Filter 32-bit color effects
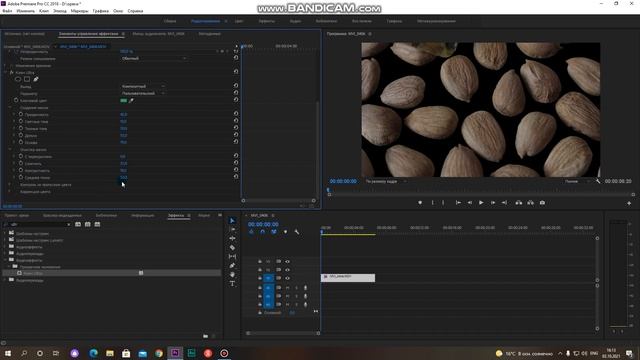640x360 pixels. pos(87,224)
